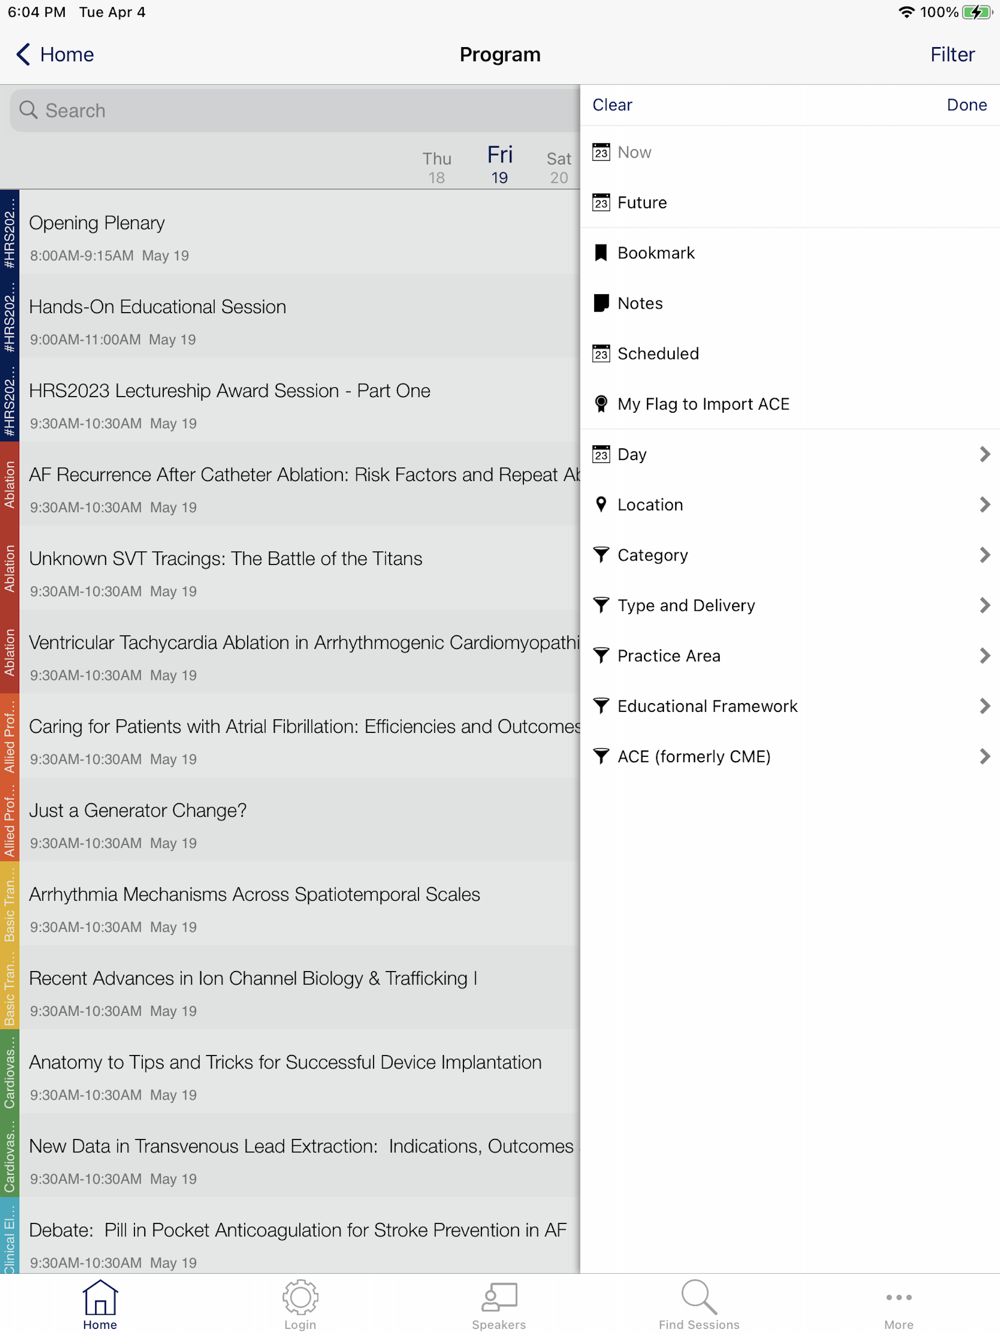Open the Find Sessions tab
Viewport: 1000px width, 1334px height.
pos(699,1304)
